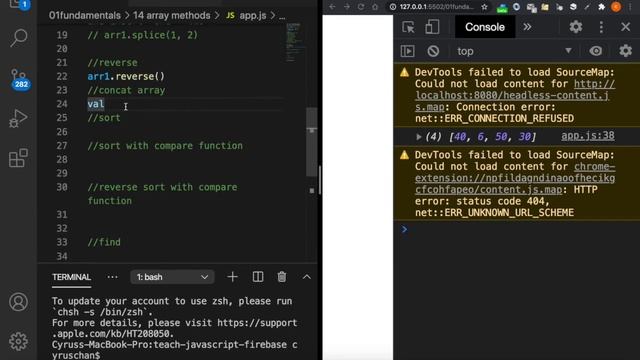Toggle DevTools device toolbar
640x360 pixels.
click(x=432, y=27)
